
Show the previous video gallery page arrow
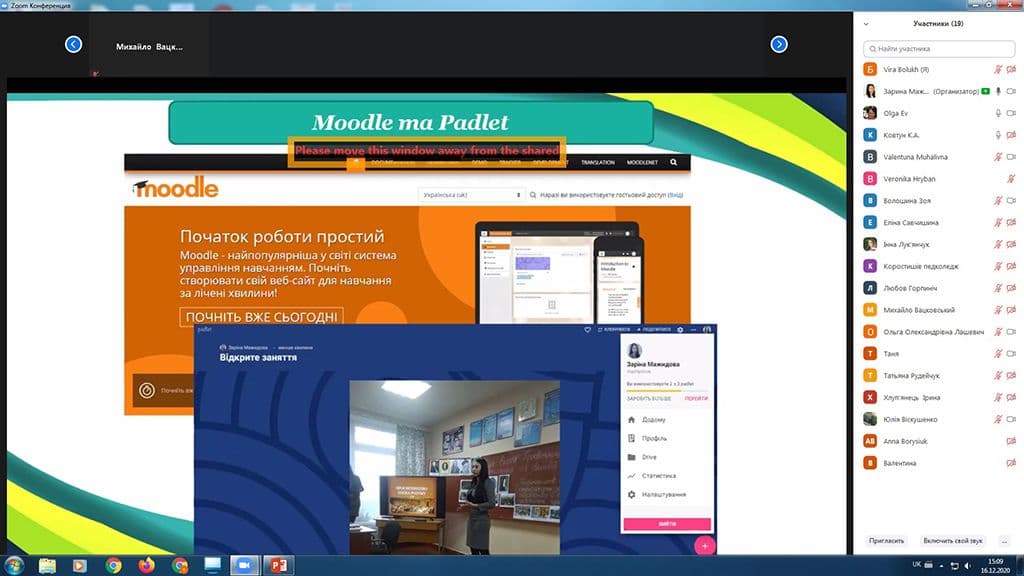point(73,44)
